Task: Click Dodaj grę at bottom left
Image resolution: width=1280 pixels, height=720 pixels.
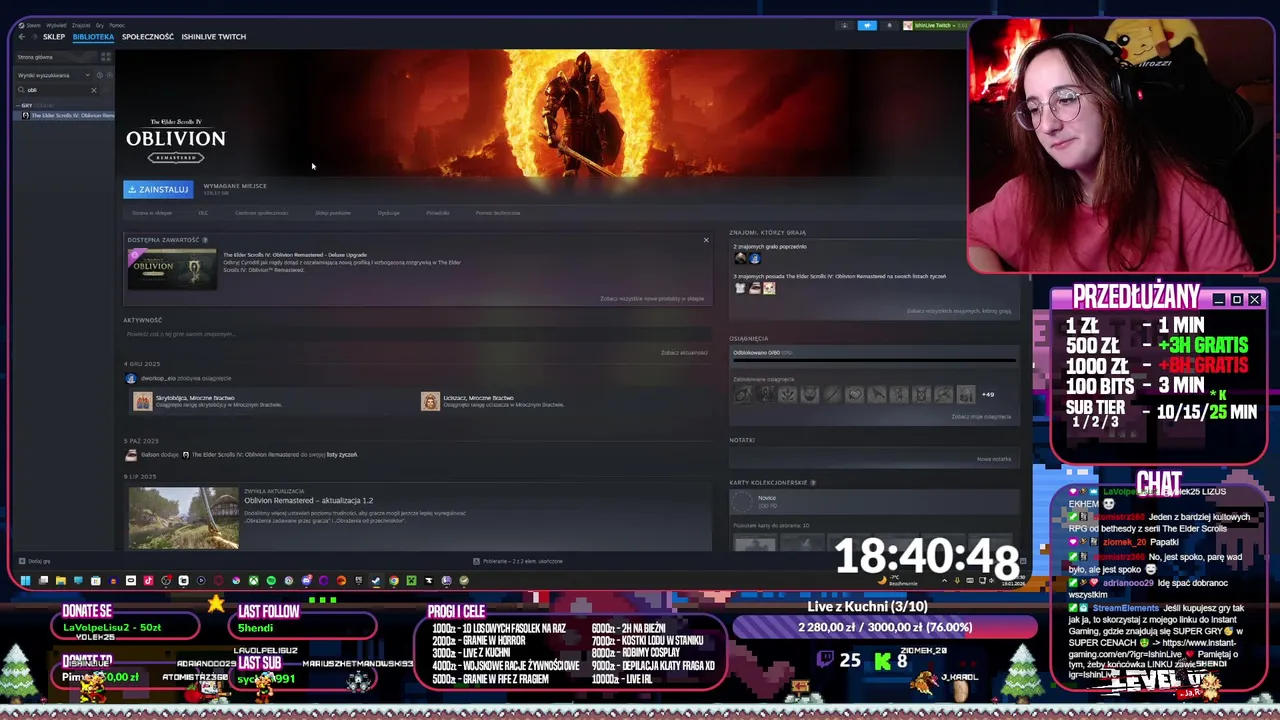Action: click(35, 561)
